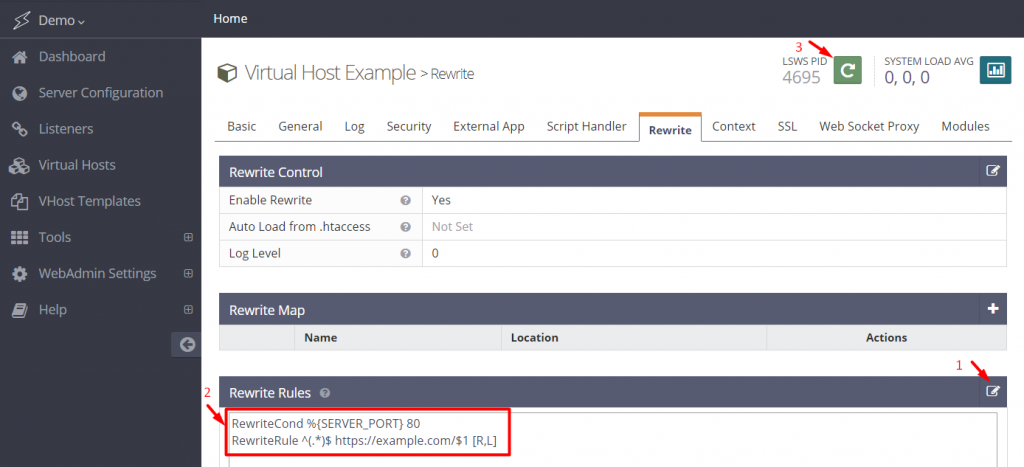This screenshot has height=467, width=1024.
Task: Open the Demo dropdown at top left
Action: [x=62, y=21]
